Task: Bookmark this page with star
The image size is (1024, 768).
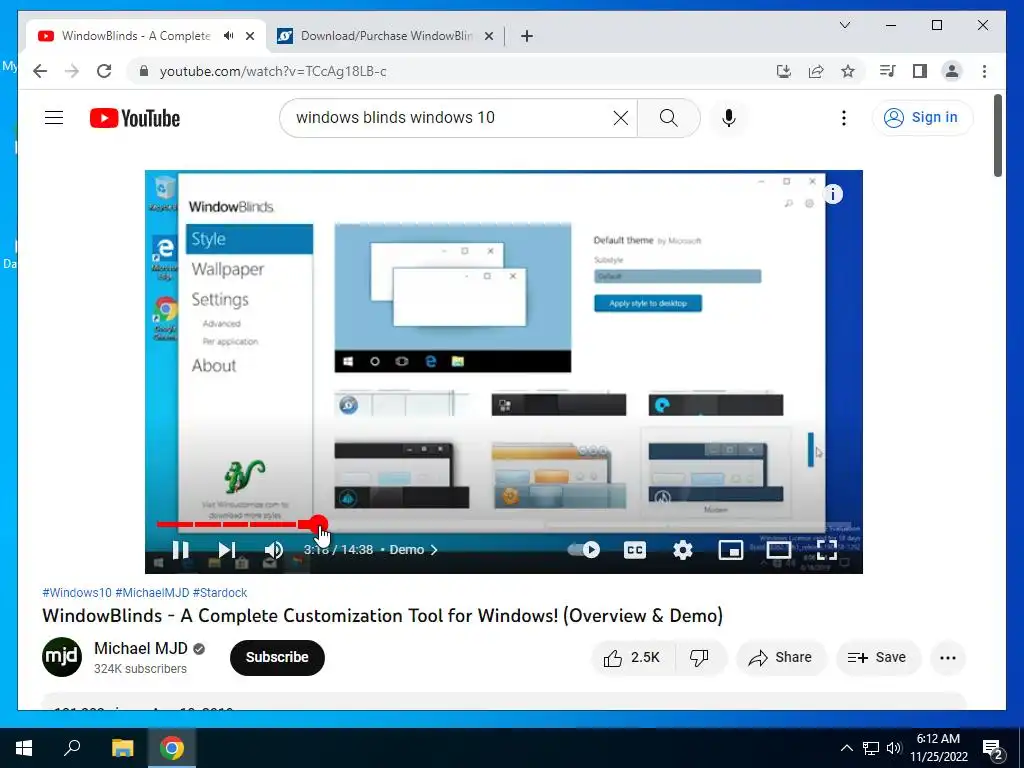Action: 848,71
